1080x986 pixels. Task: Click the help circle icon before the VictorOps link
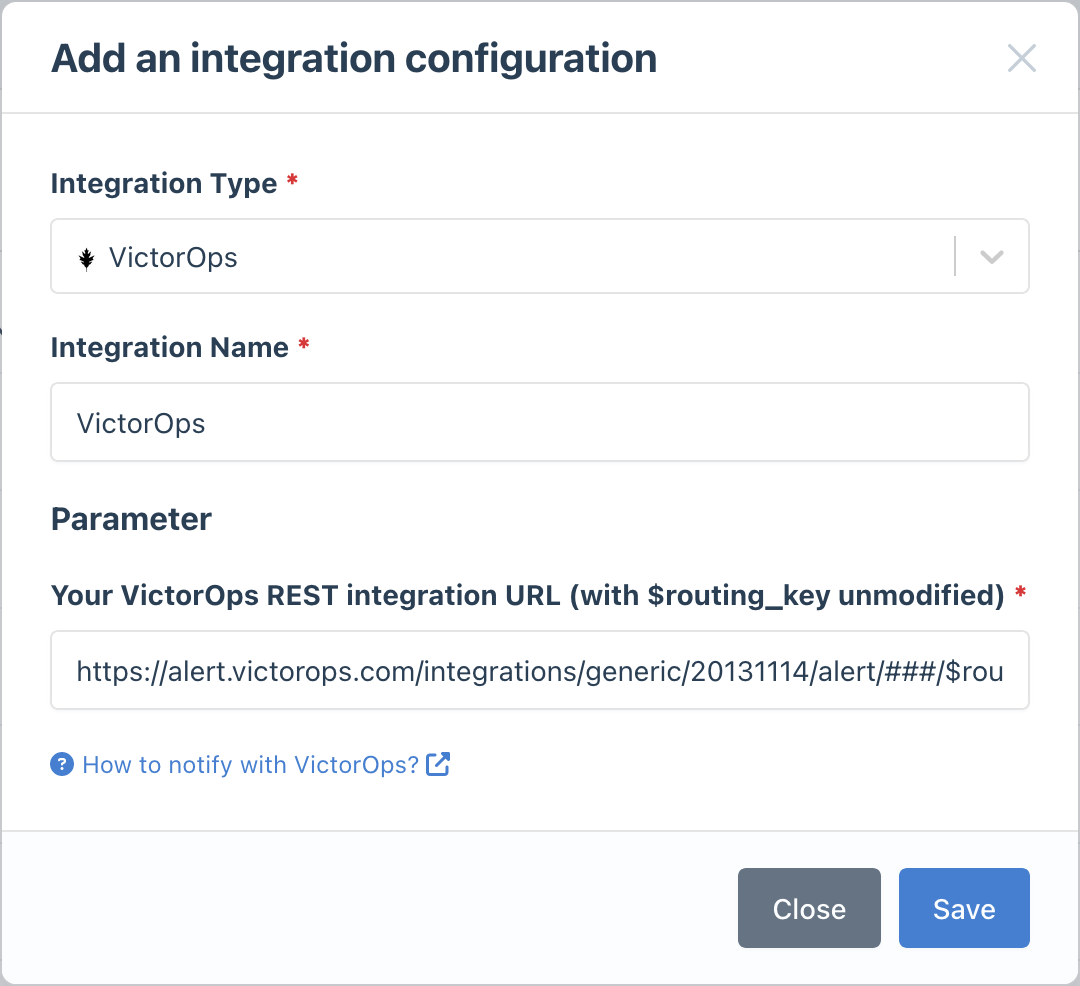tap(61, 764)
